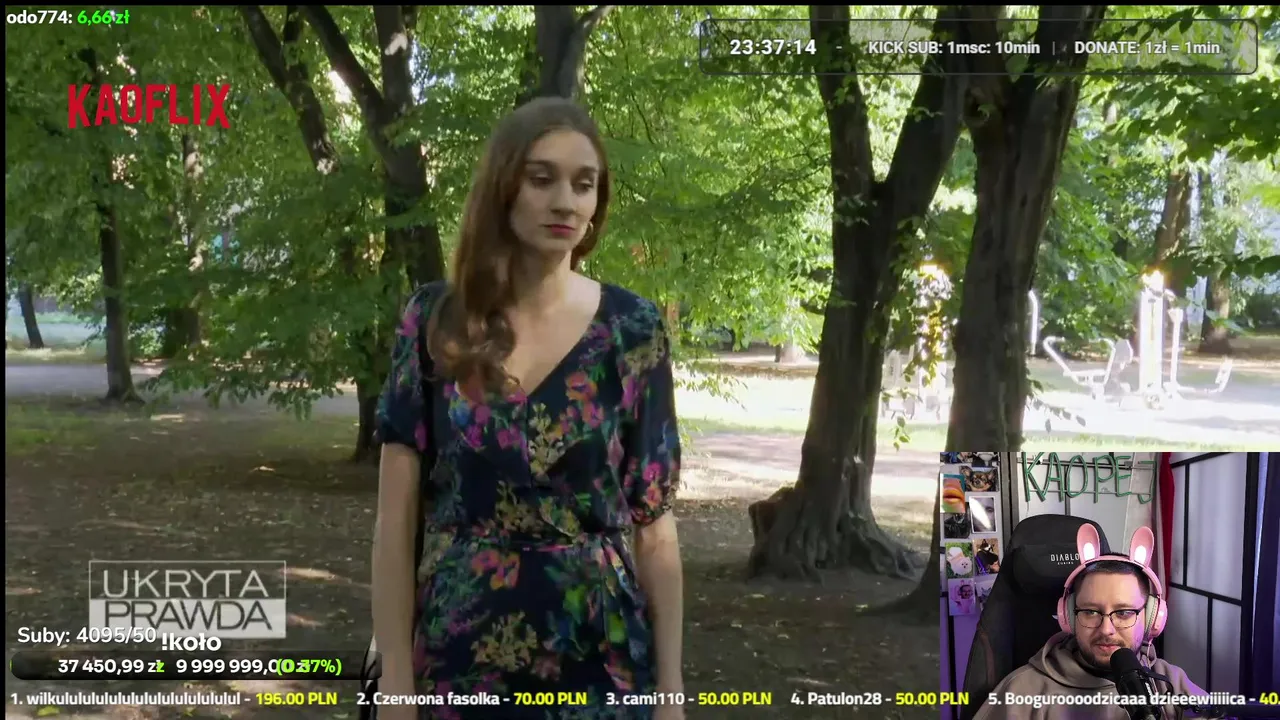This screenshot has height=720, width=1280.
Task: Click the 23:37:14 countdown timer
Action: [772, 47]
